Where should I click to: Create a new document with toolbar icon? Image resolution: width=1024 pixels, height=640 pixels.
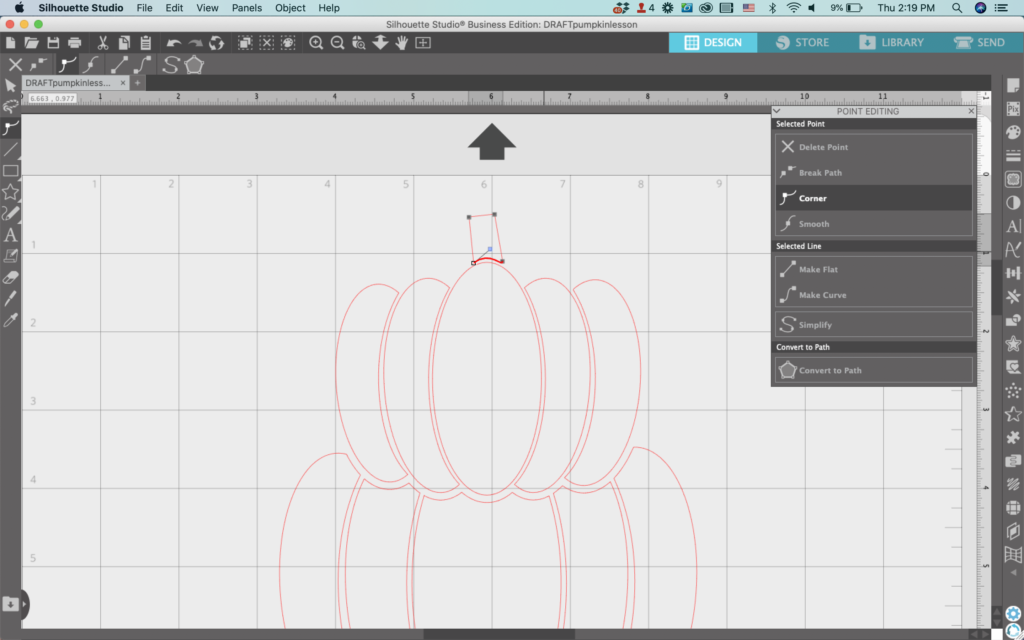click(x=10, y=43)
